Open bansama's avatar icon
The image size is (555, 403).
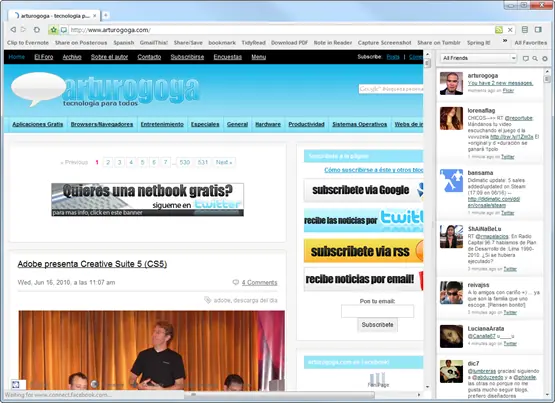point(451,181)
